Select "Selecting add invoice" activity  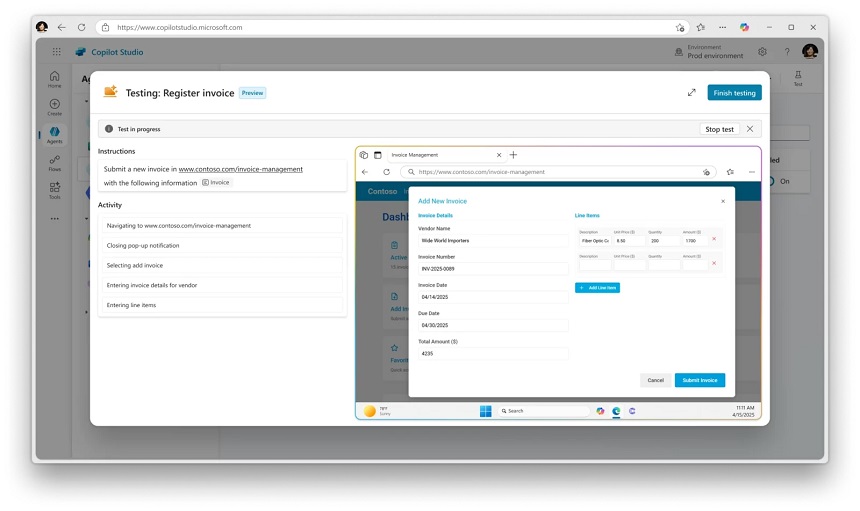222,265
